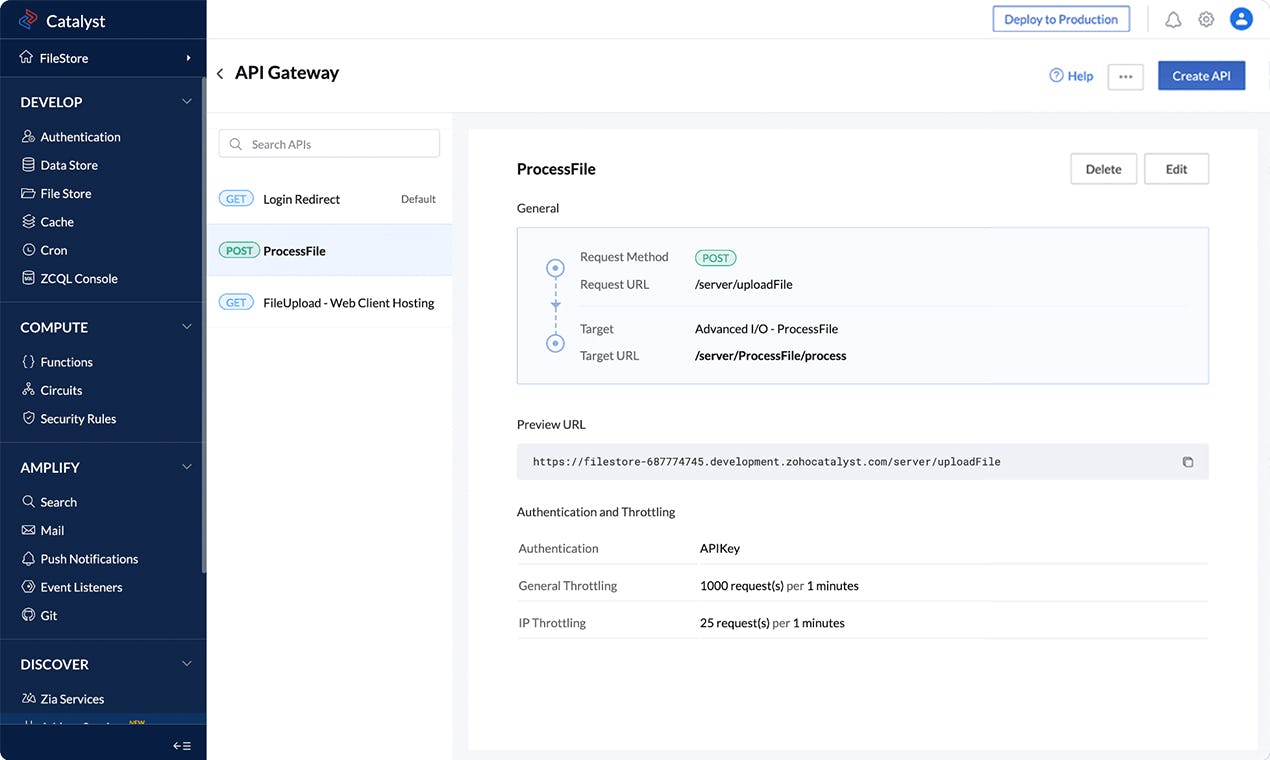The height and width of the screenshot is (760, 1270).
Task: Open the user profile avatar
Action: [x=1241, y=19]
